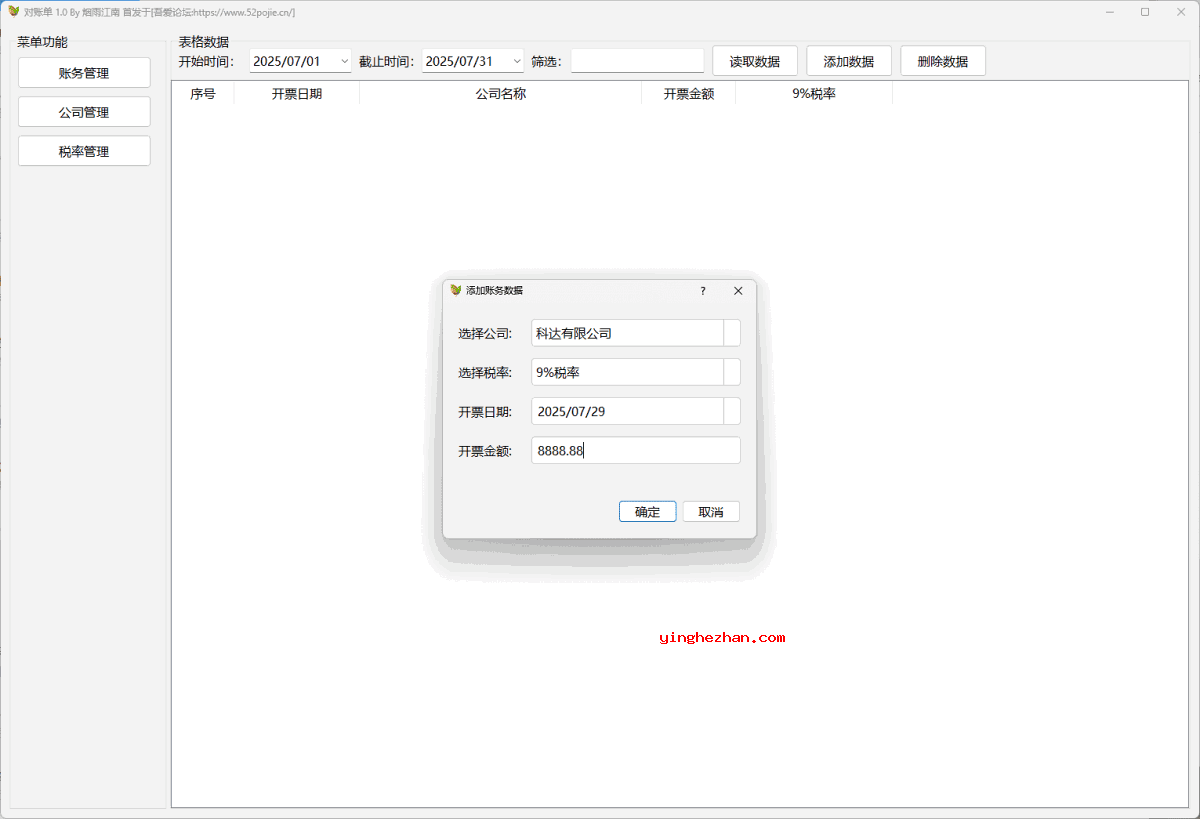Viewport: 1200px width, 819px height.
Task: Expand the 截止时间 date dropdown
Action: tap(517, 61)
